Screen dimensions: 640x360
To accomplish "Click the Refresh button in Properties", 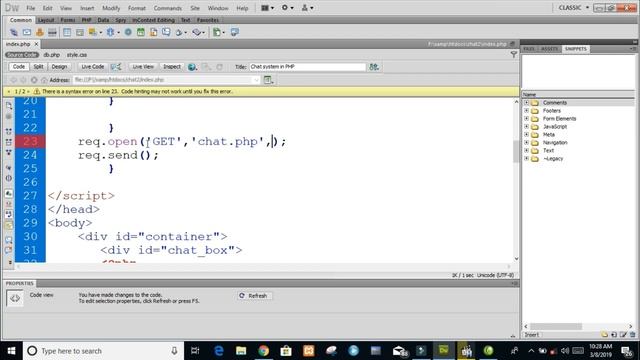I will click(254, 296).
